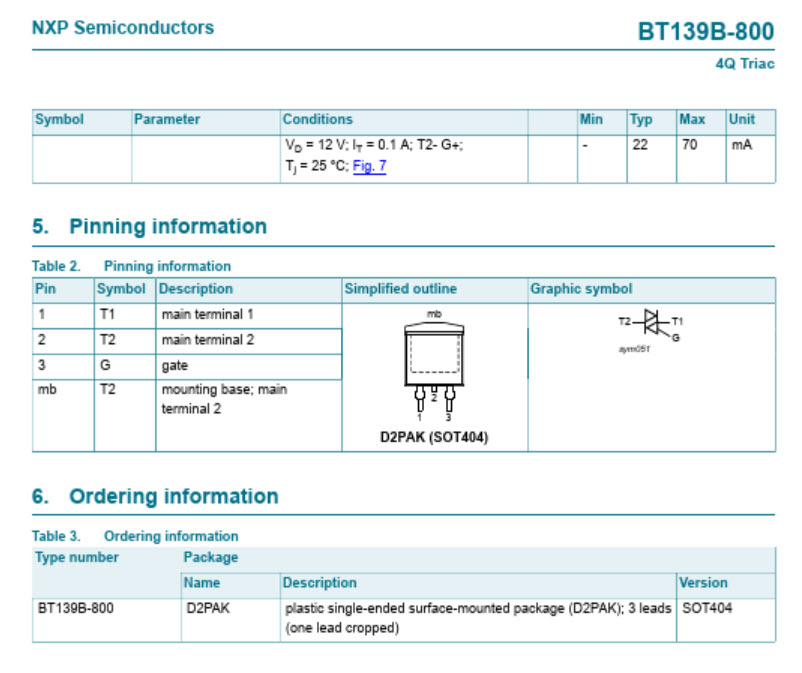
Task: Select the unit cell "mA"
Action: [742, 145]
